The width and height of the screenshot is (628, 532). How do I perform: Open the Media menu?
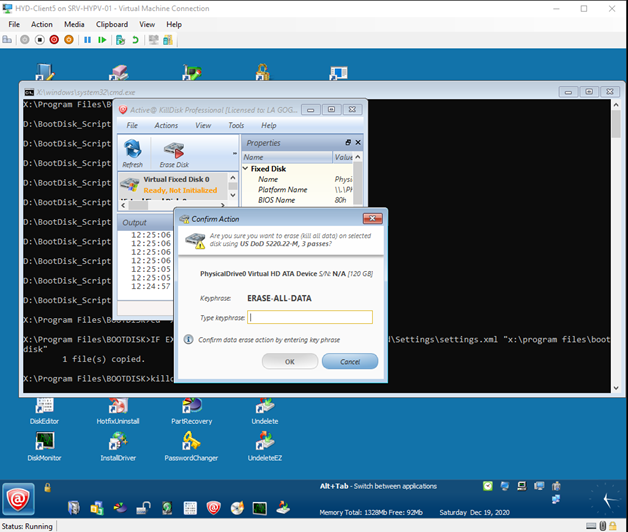[74, 24]
